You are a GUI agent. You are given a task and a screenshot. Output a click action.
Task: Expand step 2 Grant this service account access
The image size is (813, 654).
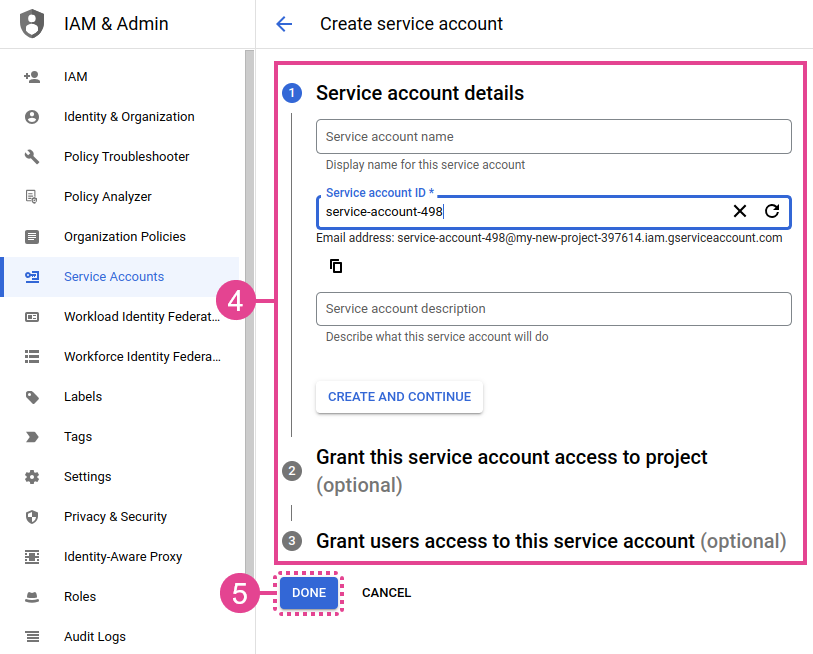(x=511, y=471)
